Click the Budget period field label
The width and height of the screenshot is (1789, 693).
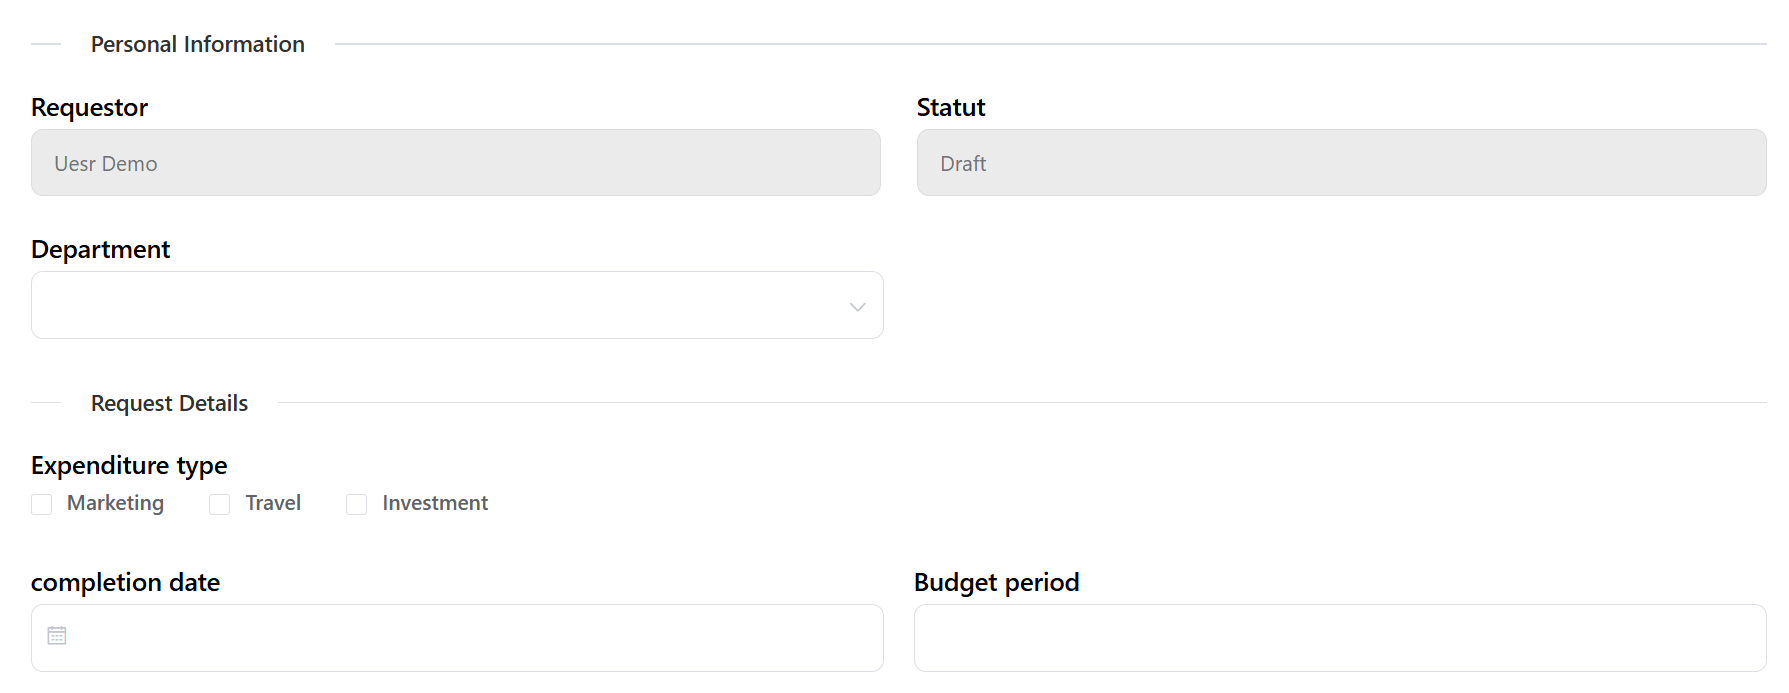tap(997, 583)
